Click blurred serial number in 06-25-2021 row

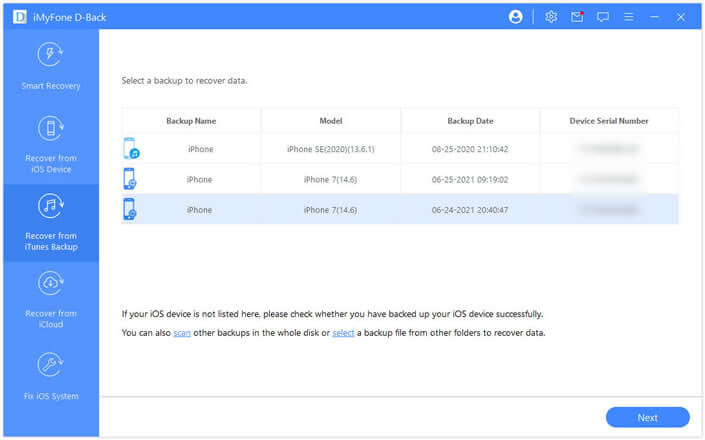click(609, 179)
